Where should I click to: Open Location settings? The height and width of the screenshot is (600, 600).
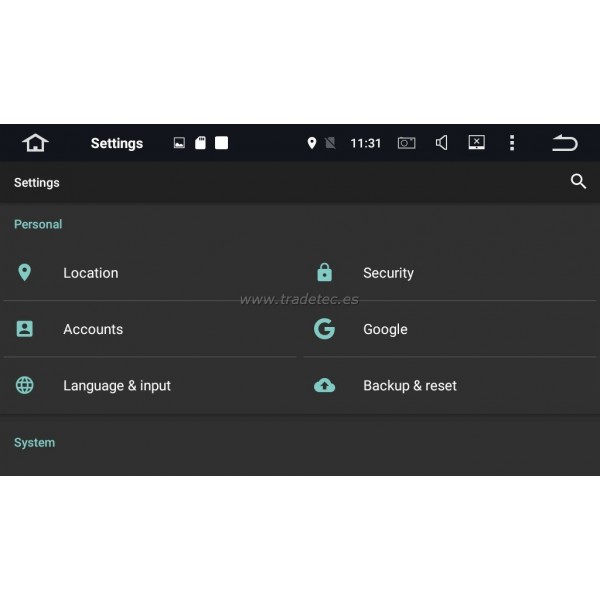point(90,273)
